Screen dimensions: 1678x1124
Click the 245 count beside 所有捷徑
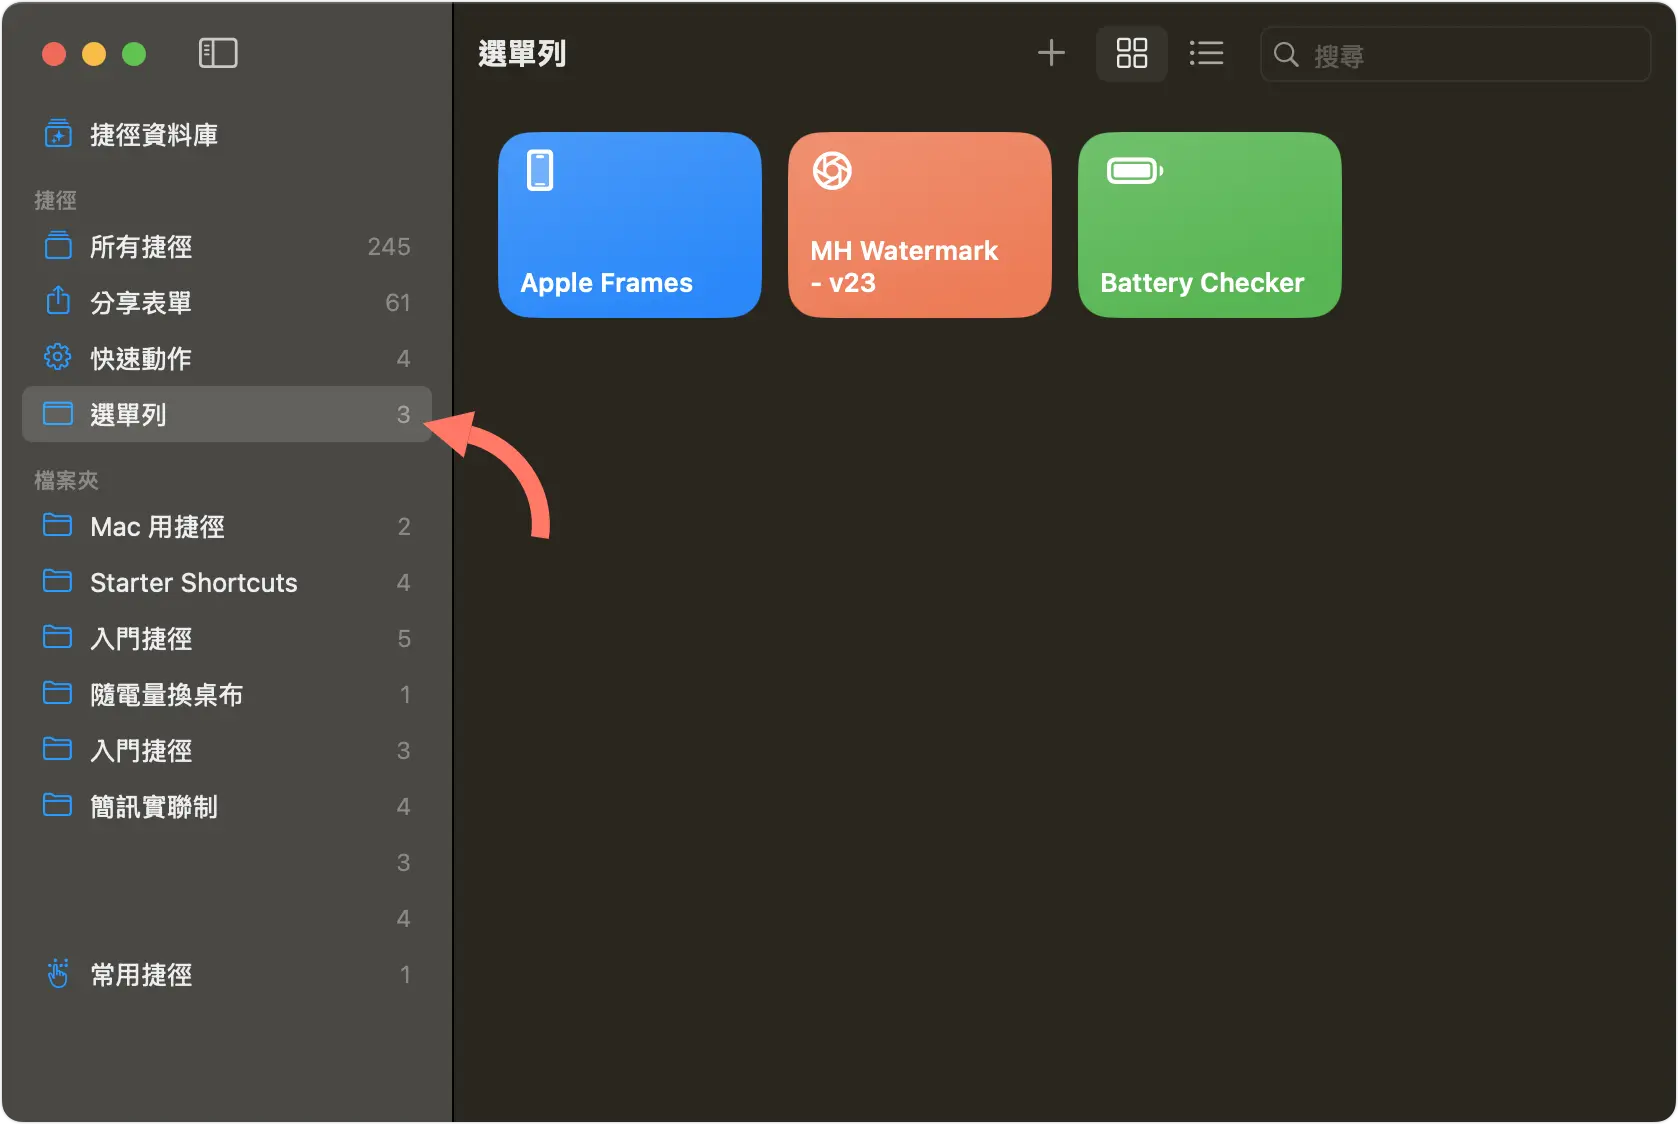(x=389, y=247)
